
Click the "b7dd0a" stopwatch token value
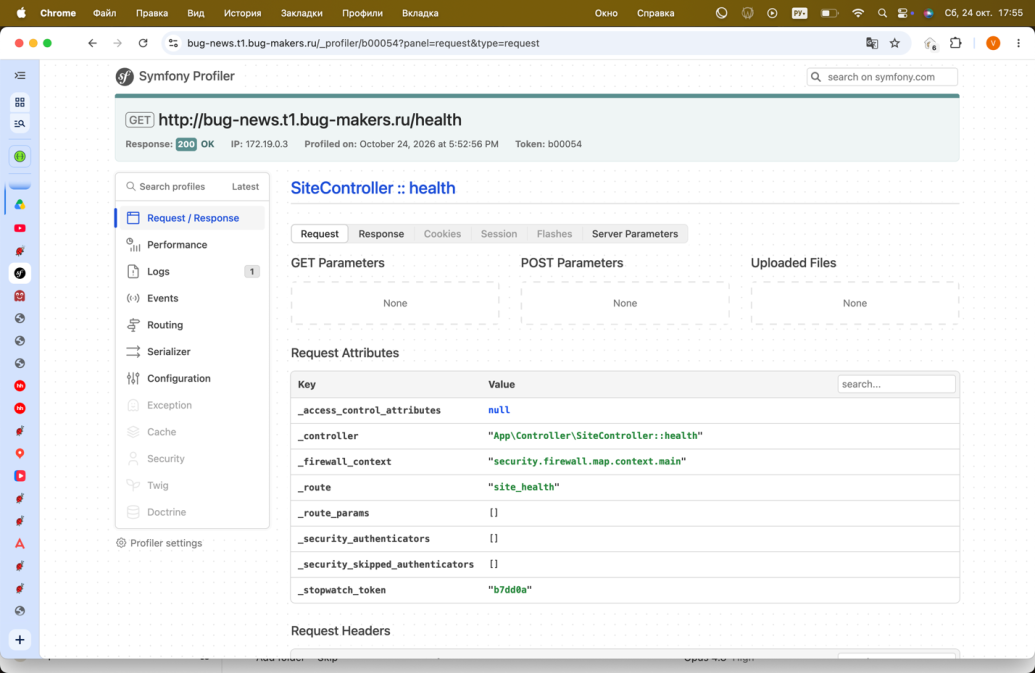tap(510, 590)
